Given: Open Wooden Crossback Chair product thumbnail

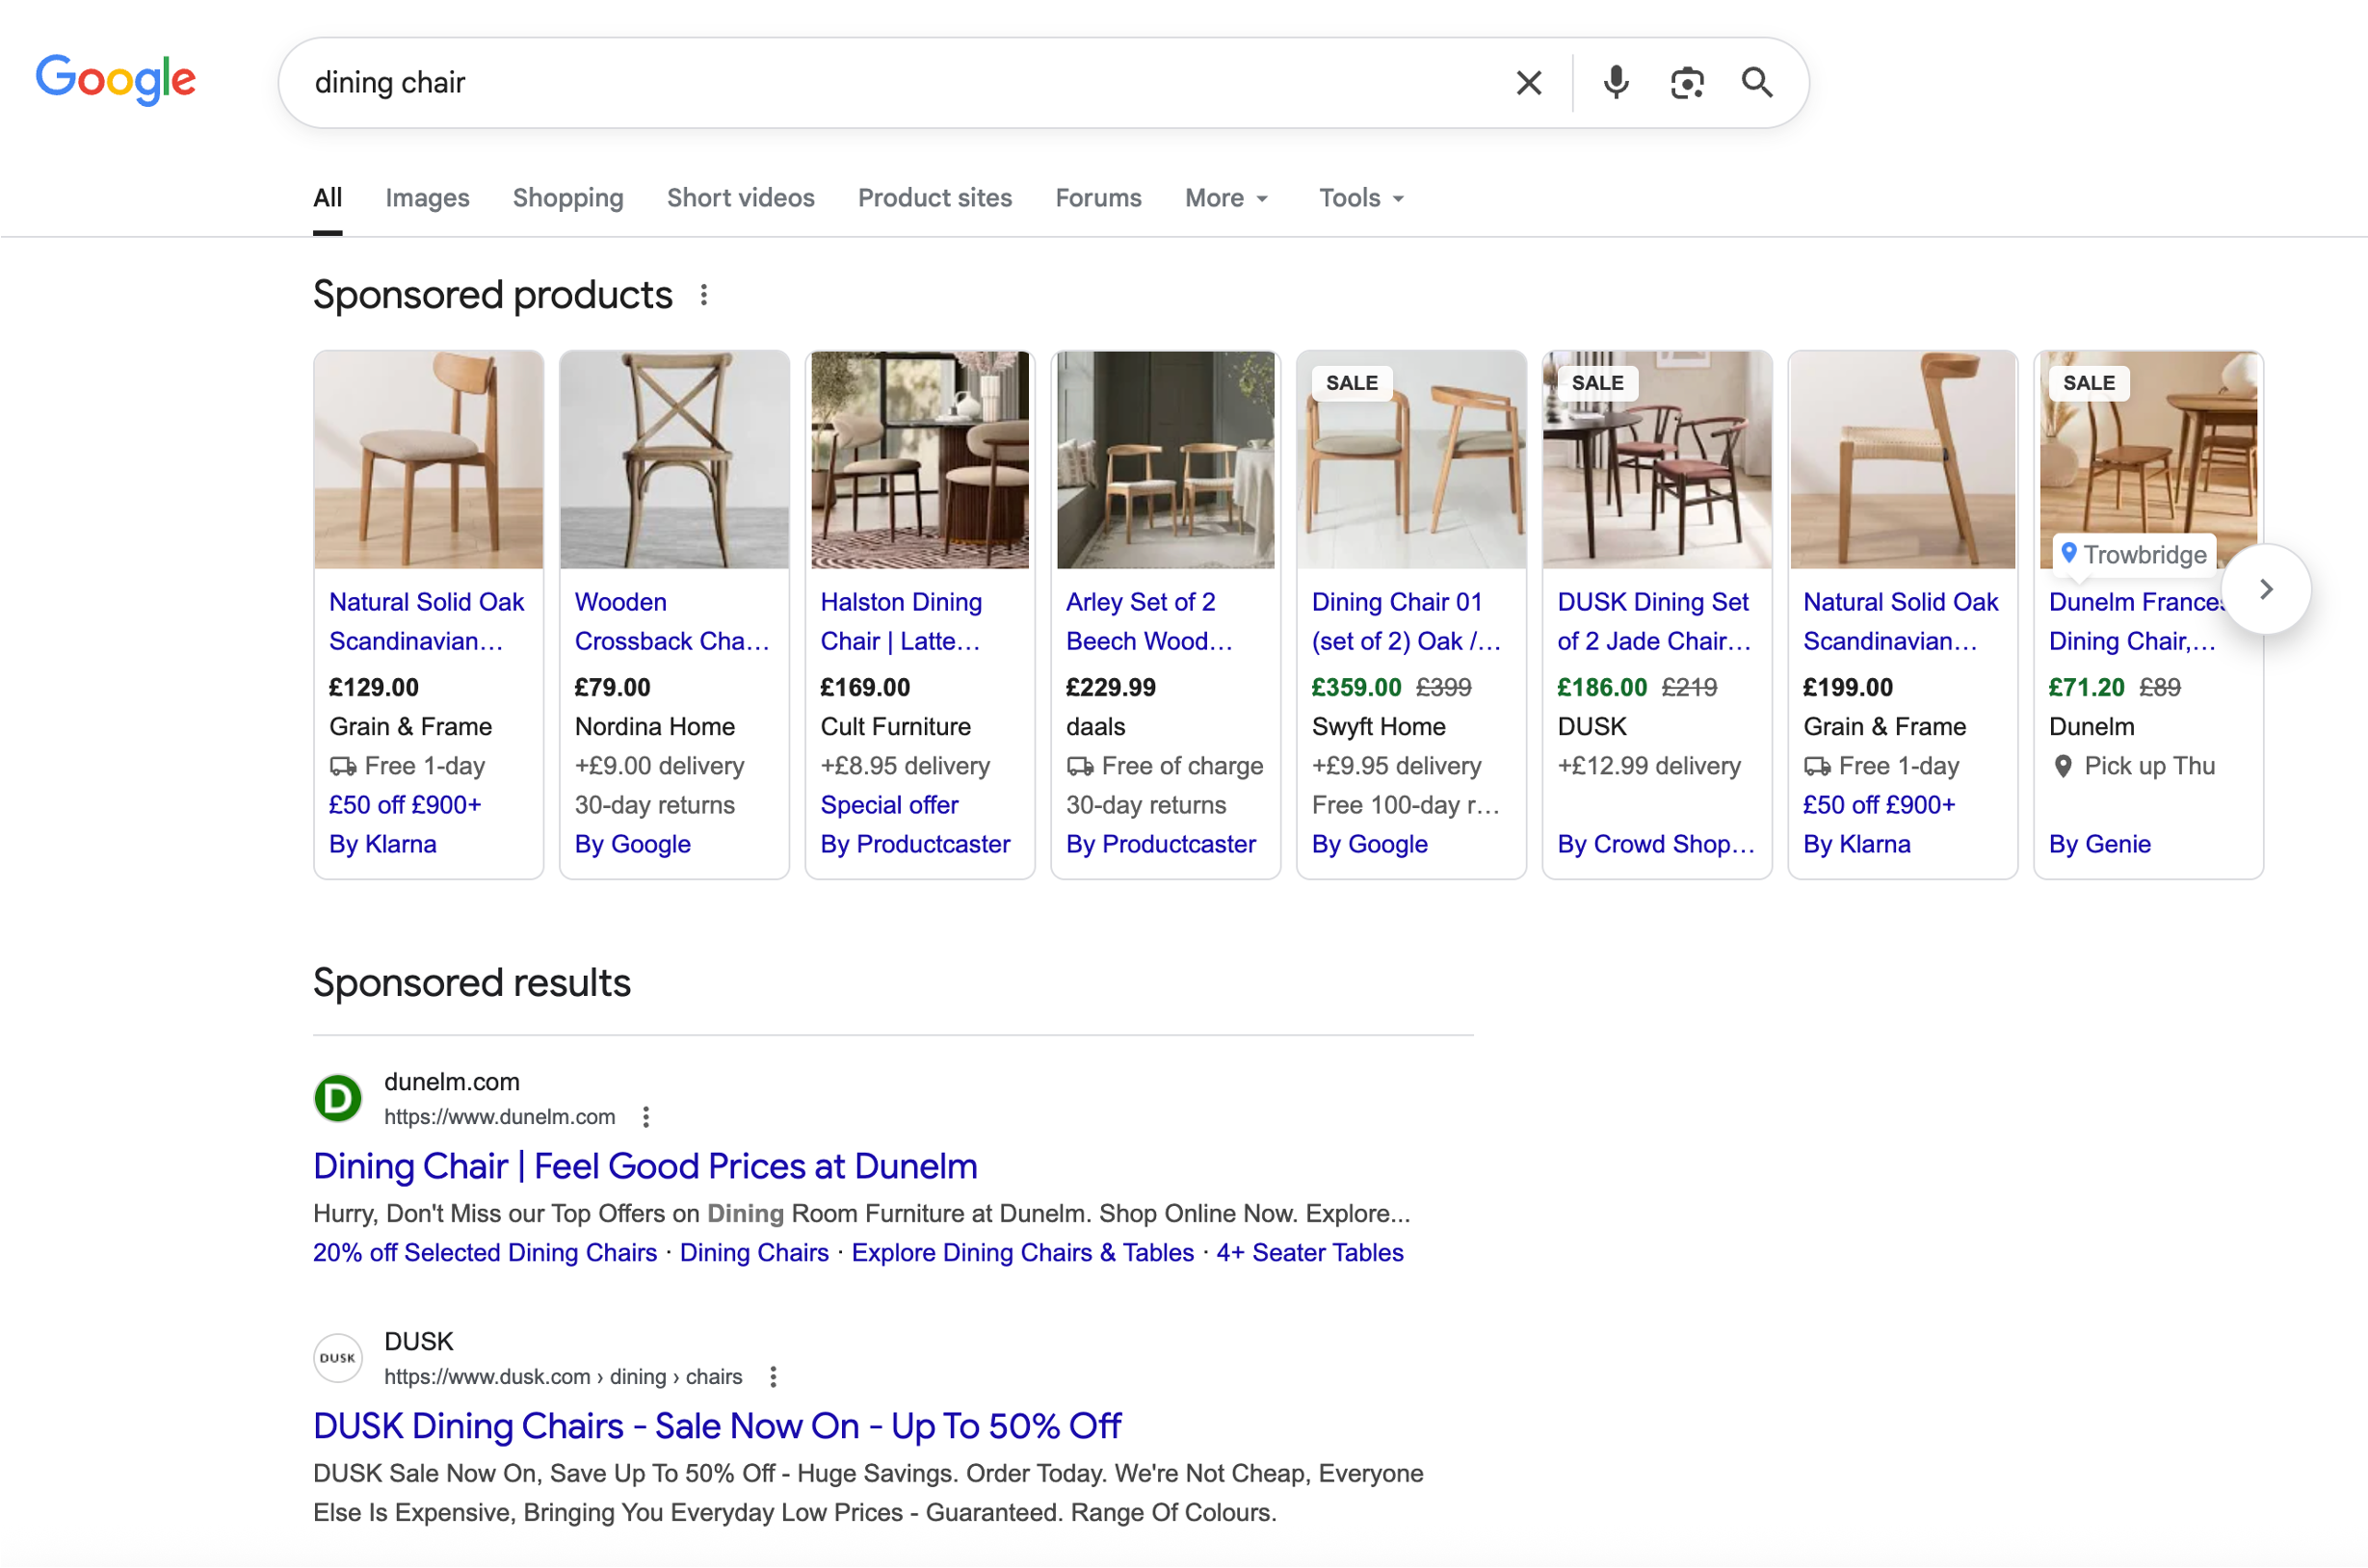Looking at the screenshot, I should pyautogui.click(x=674, y=460).
